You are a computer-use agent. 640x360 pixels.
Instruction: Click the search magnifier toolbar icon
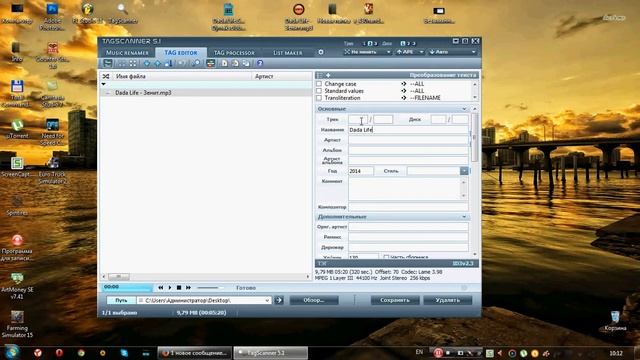(x=196, y=63)
